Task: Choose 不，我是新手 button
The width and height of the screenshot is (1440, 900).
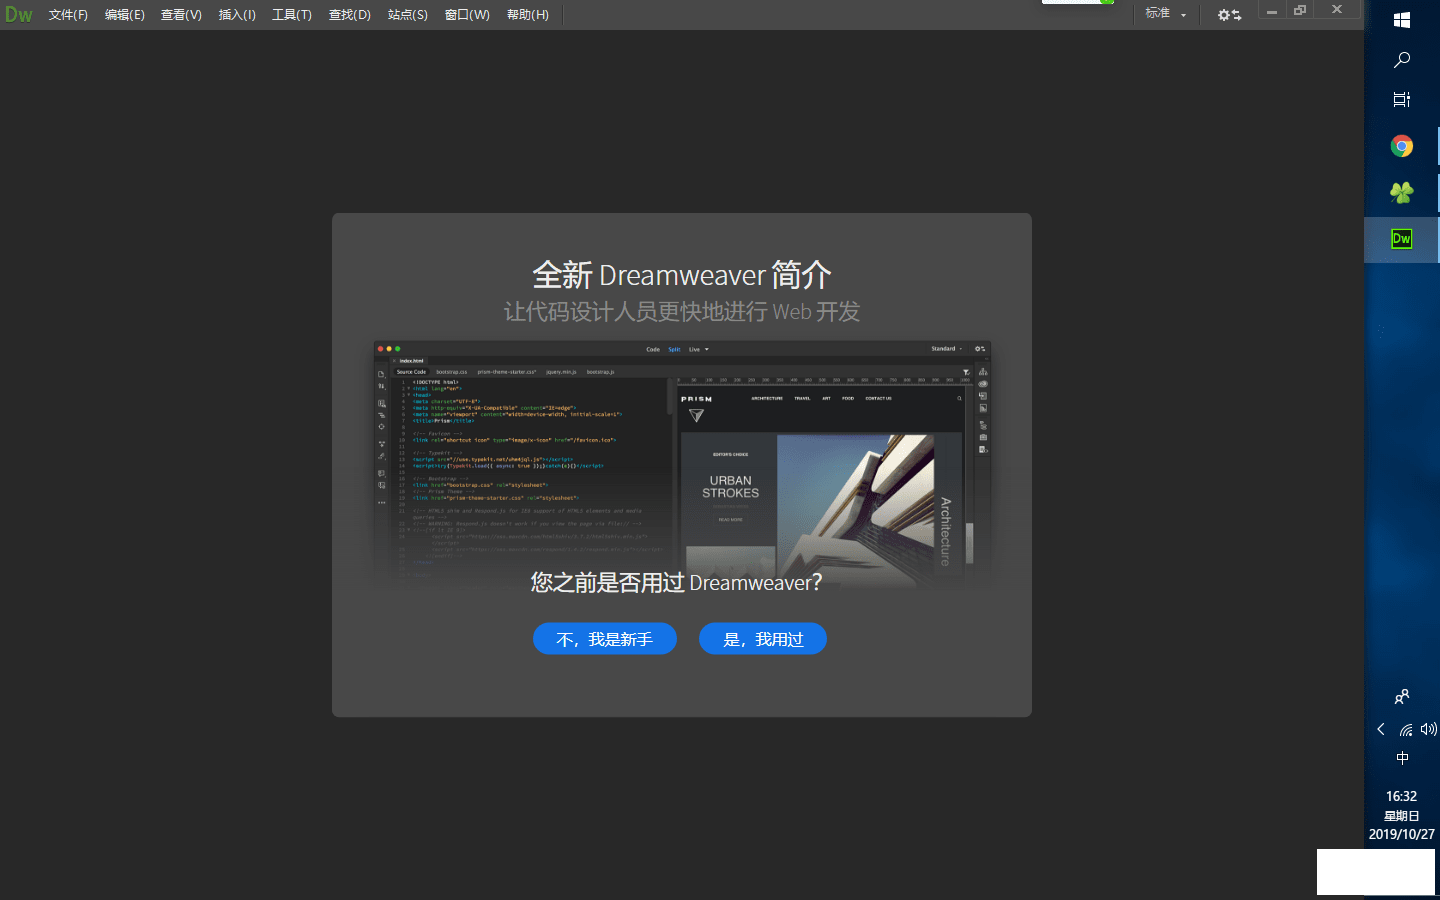Action: pos(605,639)
